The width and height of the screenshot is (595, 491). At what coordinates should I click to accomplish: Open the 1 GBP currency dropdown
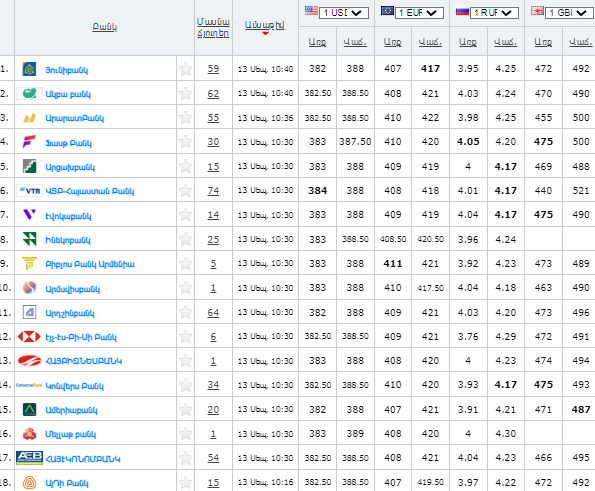pyautogui.click(x=569, y=13)
